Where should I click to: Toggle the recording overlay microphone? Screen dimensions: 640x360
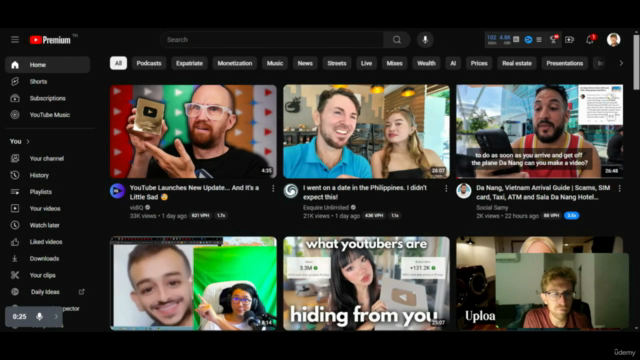[40, 317]
